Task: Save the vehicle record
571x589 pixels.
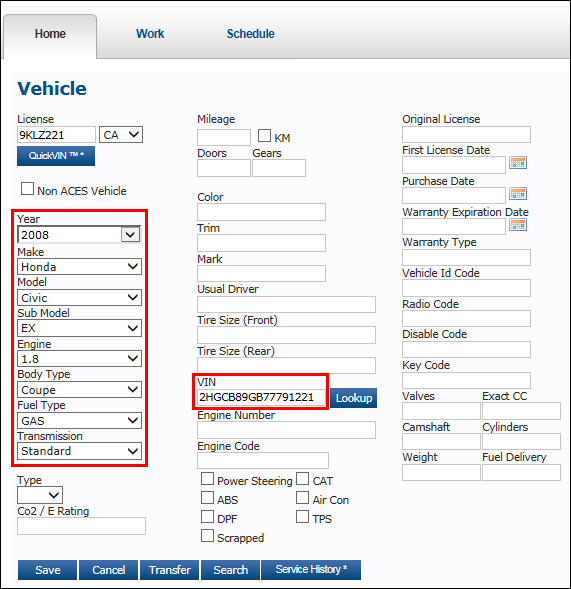Action: click(47, 570)
